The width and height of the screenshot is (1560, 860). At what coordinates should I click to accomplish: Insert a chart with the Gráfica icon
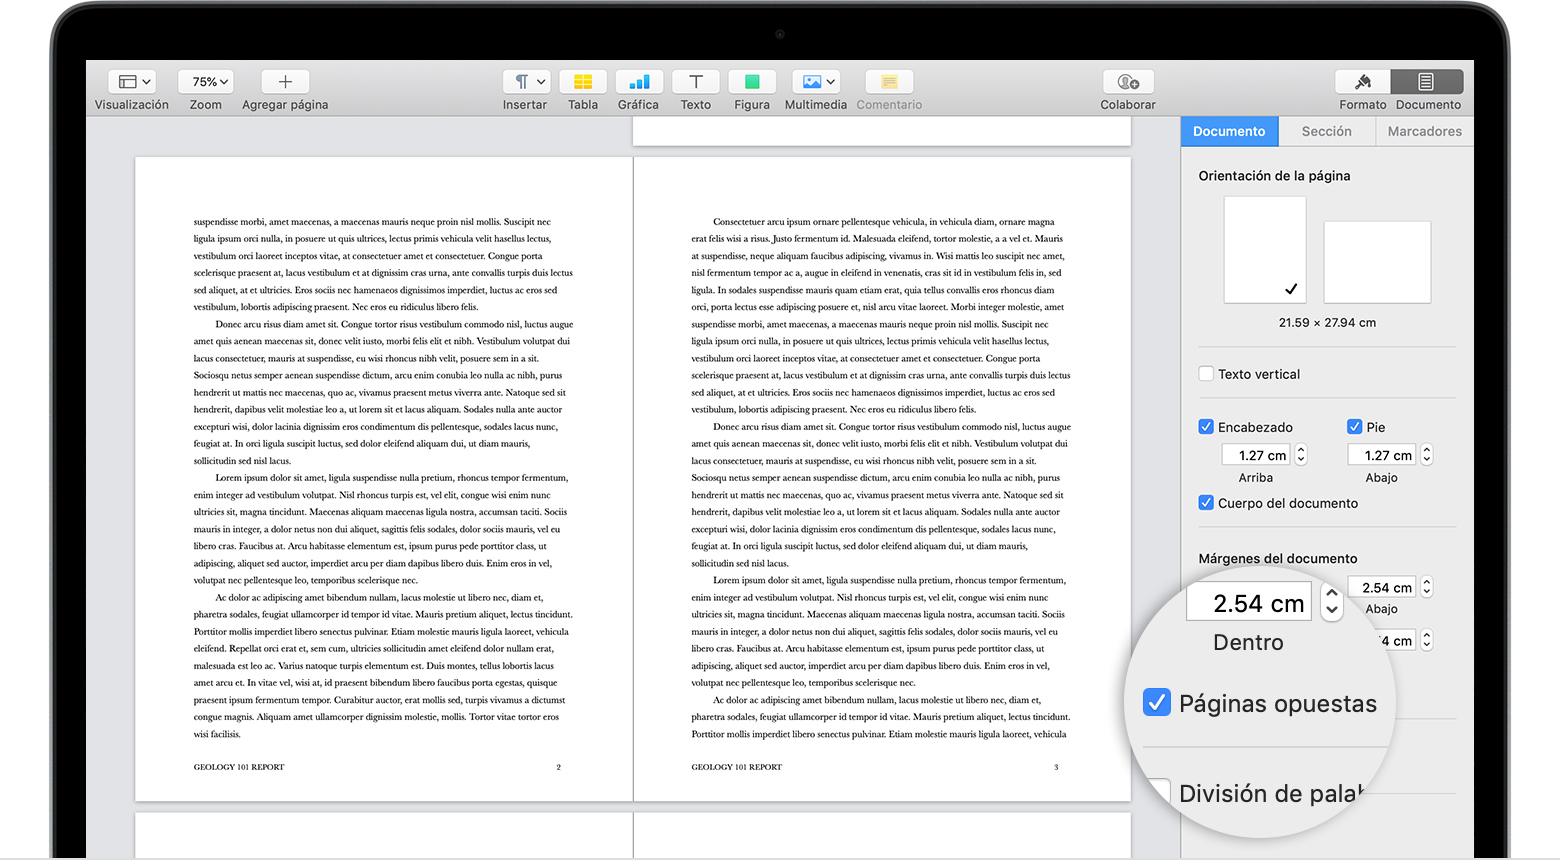(x=639, y=82)
